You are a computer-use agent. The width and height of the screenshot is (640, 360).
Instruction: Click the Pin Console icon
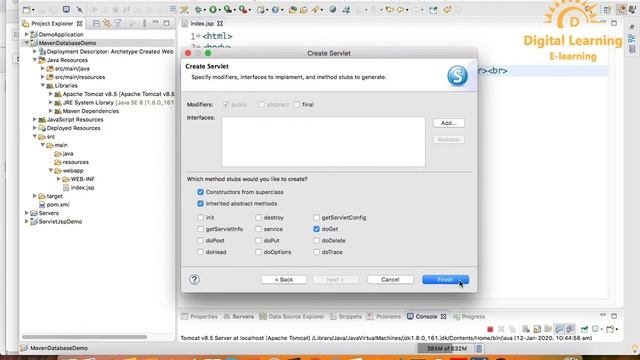click(584, 329)
